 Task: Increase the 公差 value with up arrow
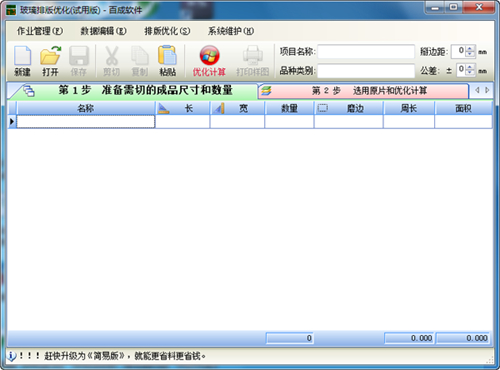[x=470, y=67]
